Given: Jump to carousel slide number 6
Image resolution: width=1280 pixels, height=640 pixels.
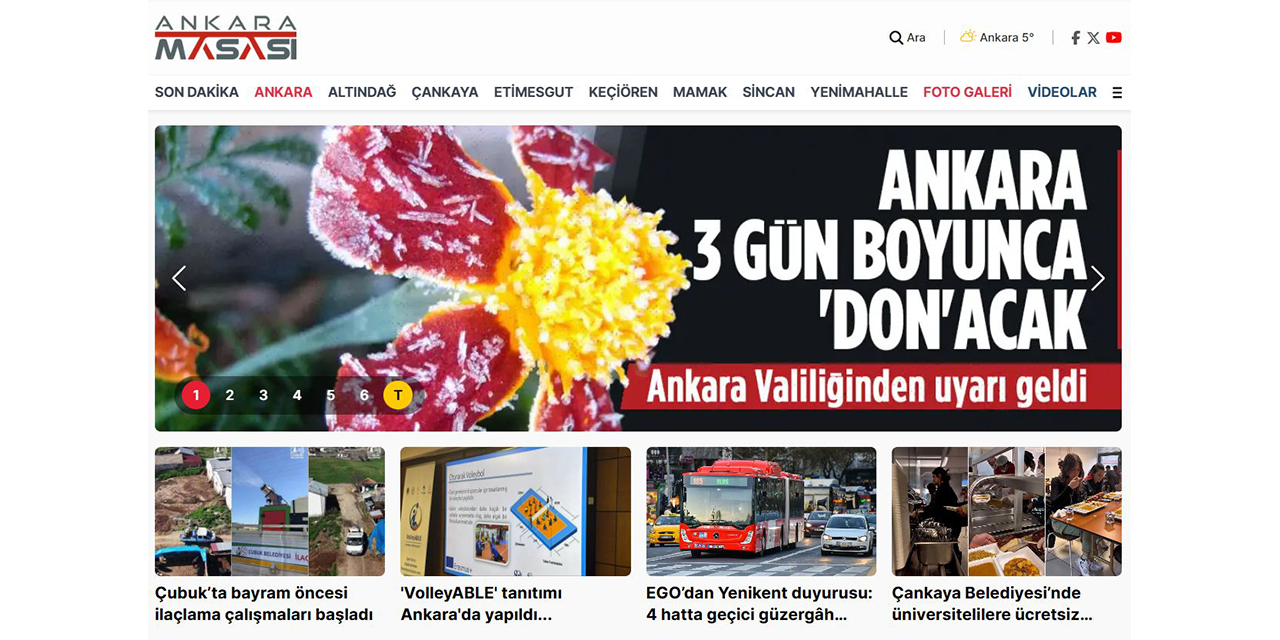Looking at the screenshot, I should pyautogui.click(x=364, y=394).
